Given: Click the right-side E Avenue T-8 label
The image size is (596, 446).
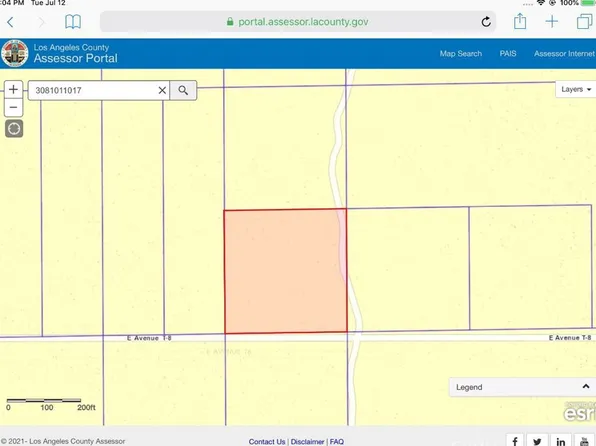Looking at the screenshot, I should [570, 338].
